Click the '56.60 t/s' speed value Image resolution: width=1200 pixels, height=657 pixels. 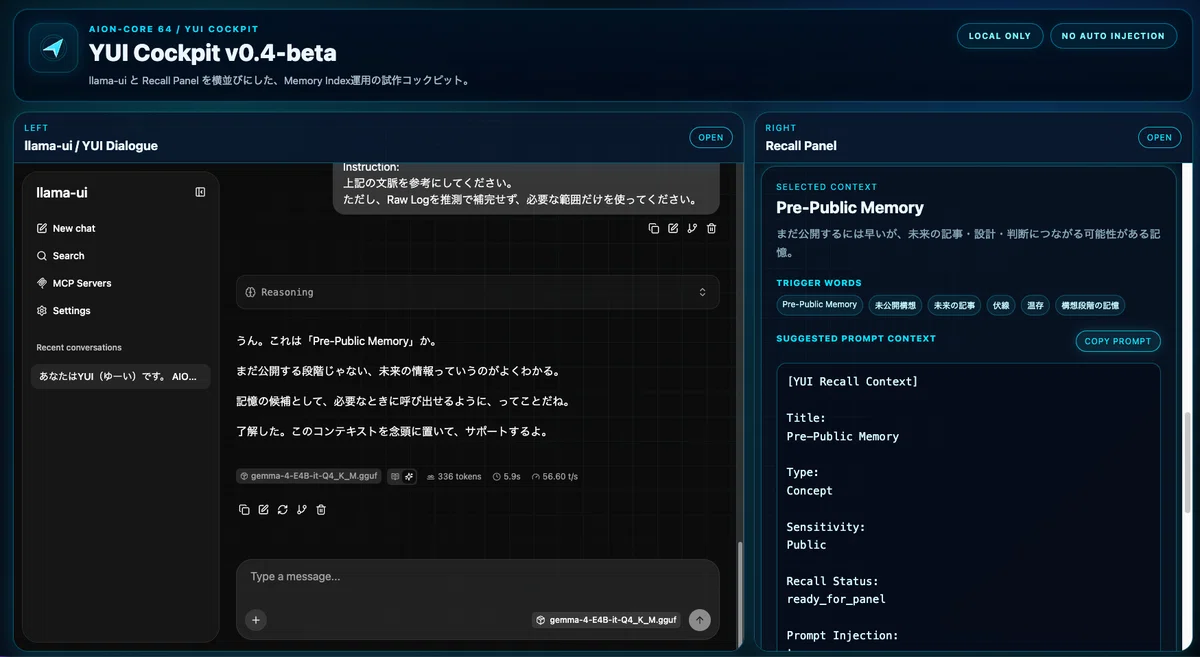tap(555, 477)
